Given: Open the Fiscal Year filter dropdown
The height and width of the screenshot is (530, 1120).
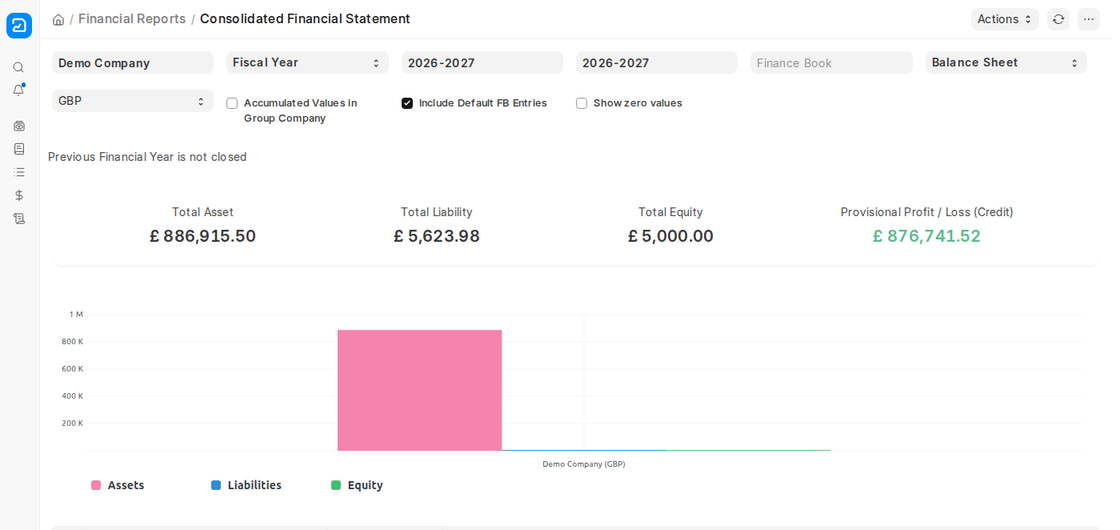Looking at the screenshot, I should click(x=307, y=62).
